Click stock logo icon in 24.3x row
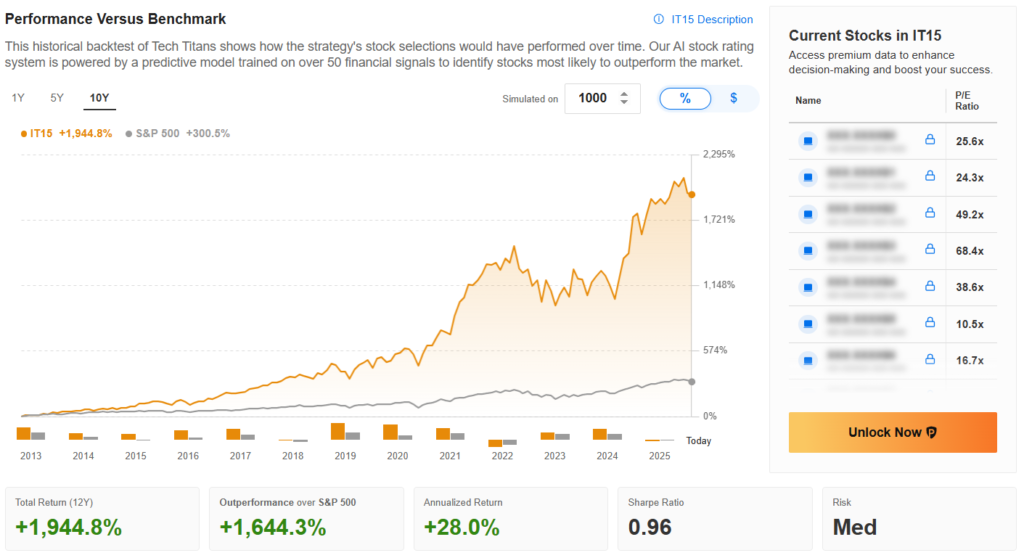This screenshot has width=1024, height=558. pos(808,178)
